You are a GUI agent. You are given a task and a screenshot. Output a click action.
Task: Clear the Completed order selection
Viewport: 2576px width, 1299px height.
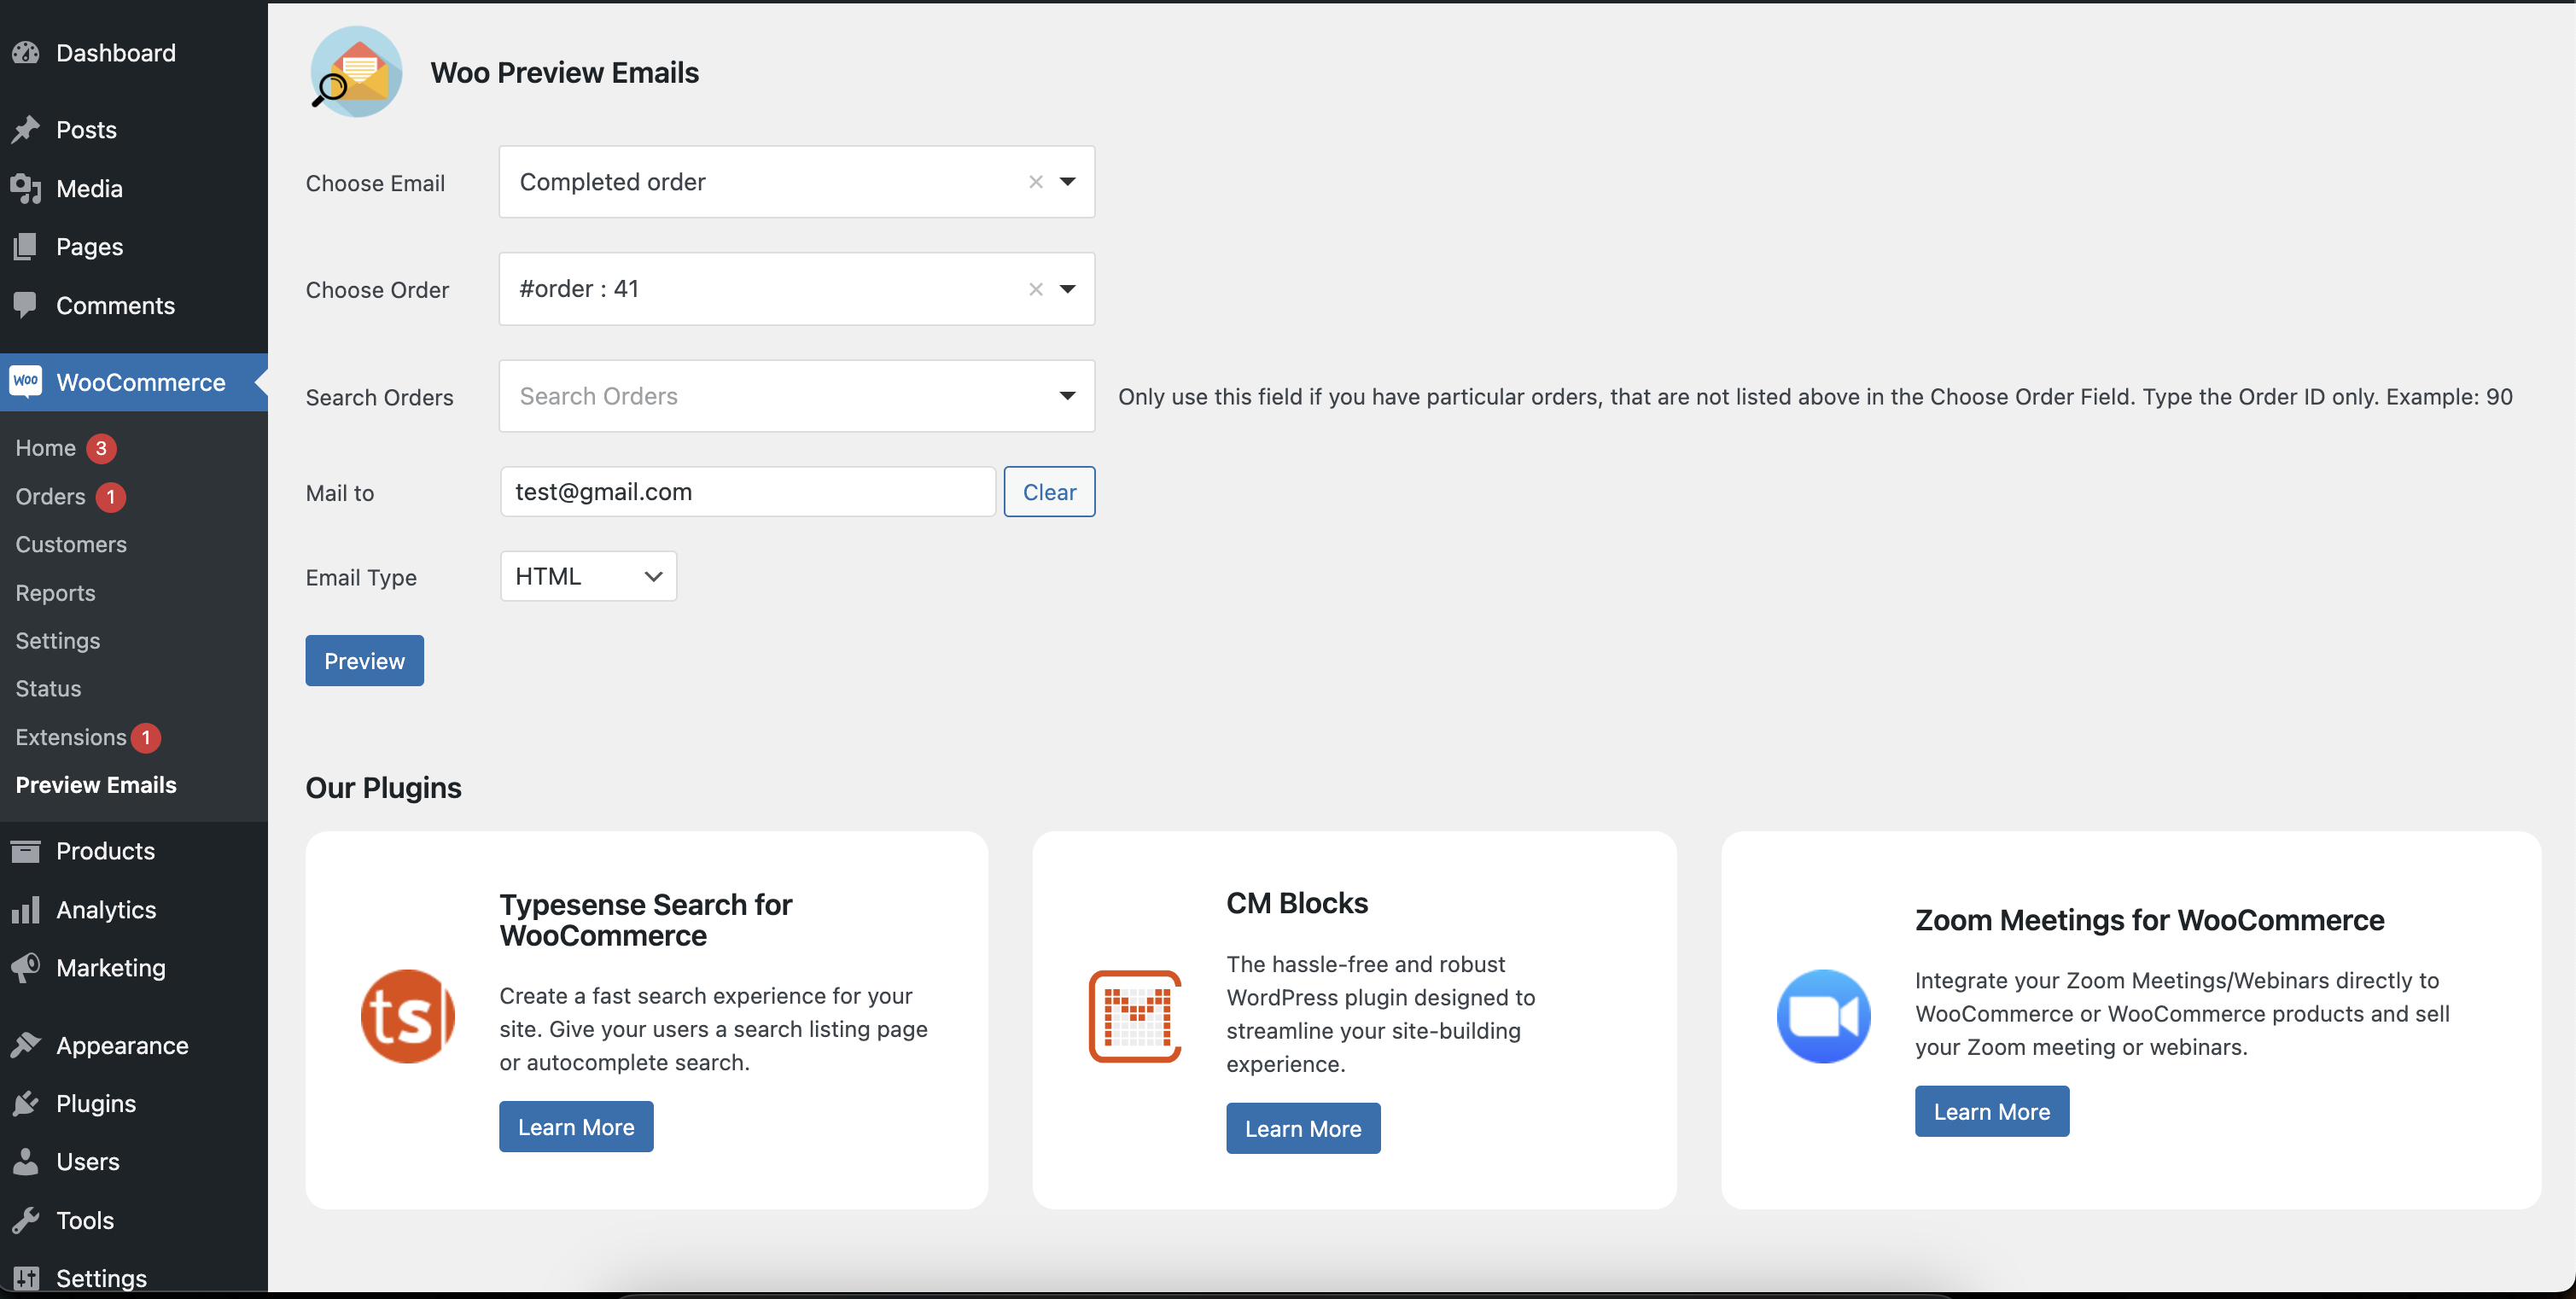tap(1035, 182)
